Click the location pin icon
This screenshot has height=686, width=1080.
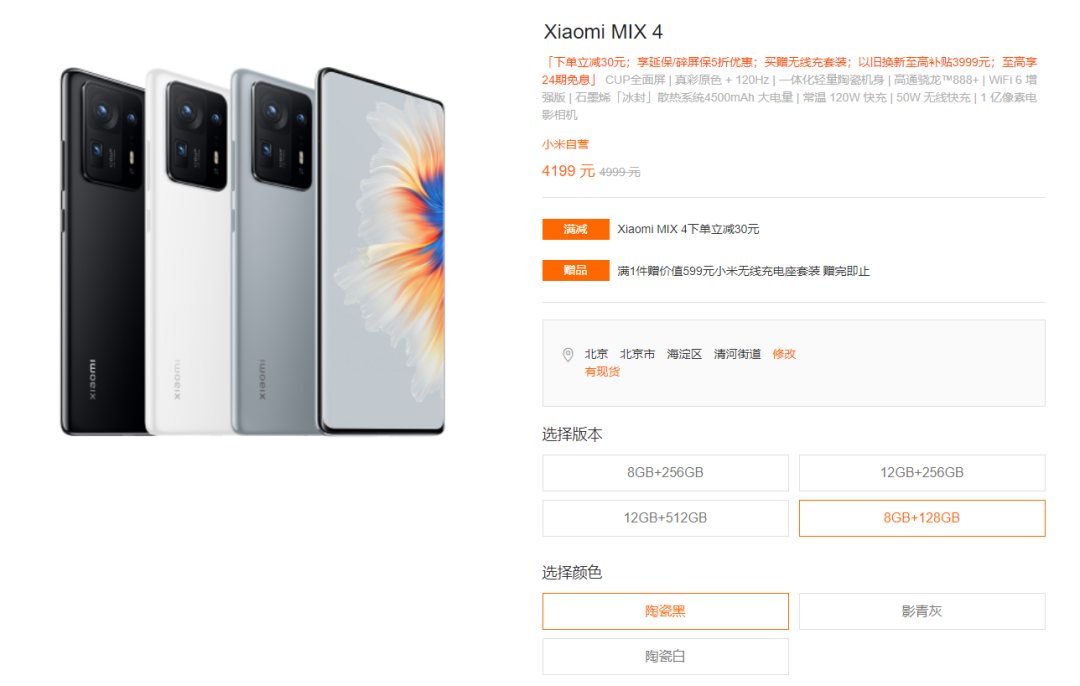tap(568, 355)
